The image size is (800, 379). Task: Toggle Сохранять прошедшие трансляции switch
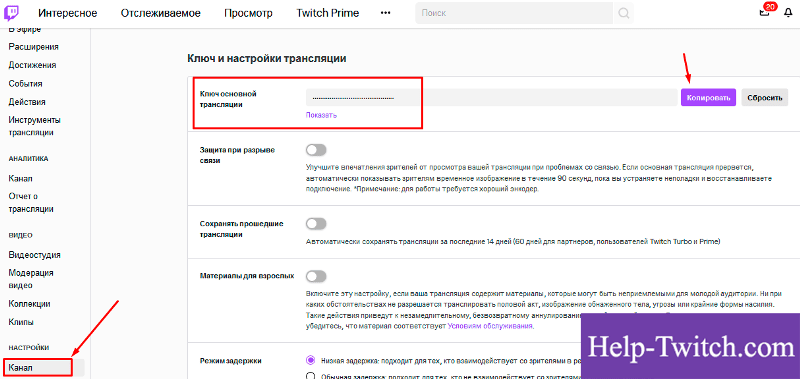pos(316,223)
